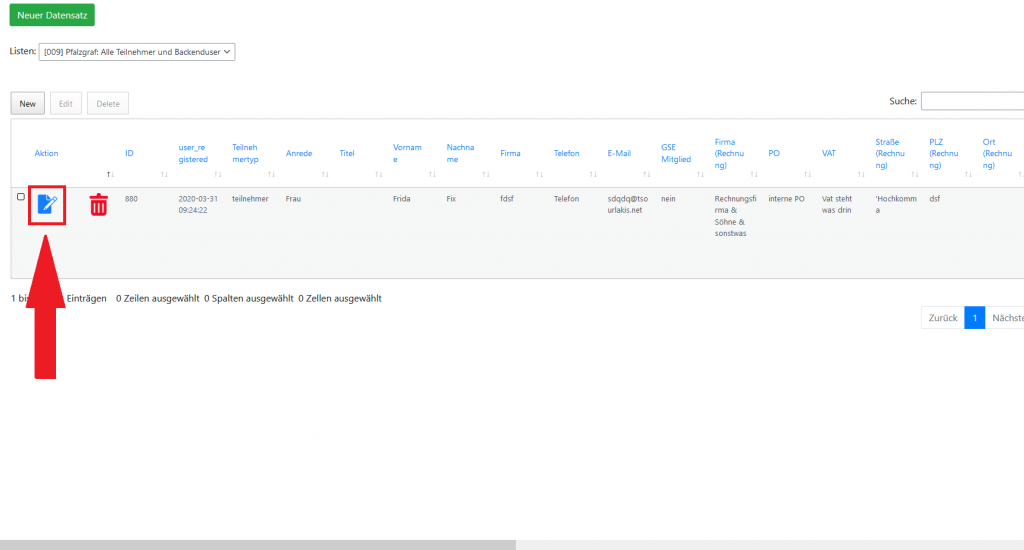Screen dimensions: 1024x550
Task: Sort by the user_registered column header
Action: tap(193, 153)
